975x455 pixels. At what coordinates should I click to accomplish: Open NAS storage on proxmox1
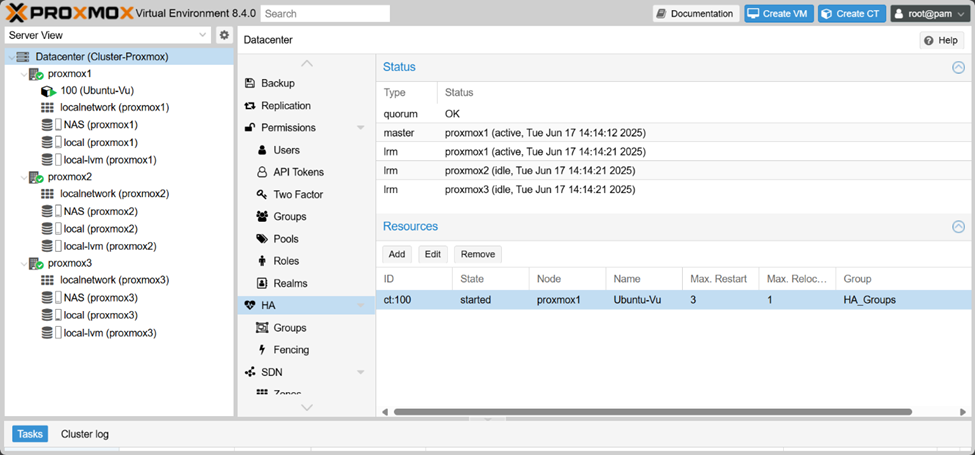[x=100, y=125]
